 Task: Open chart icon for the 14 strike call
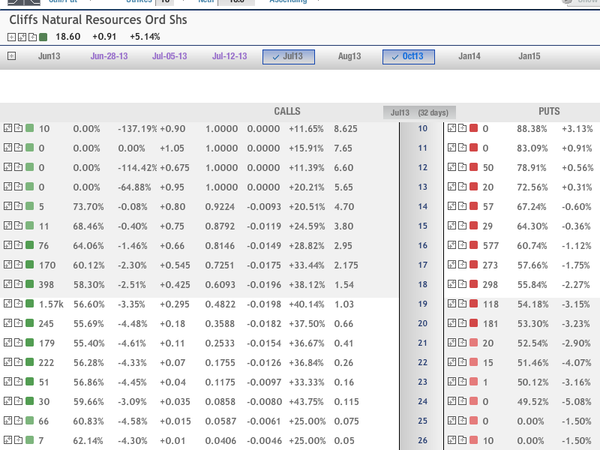point(8,206)
